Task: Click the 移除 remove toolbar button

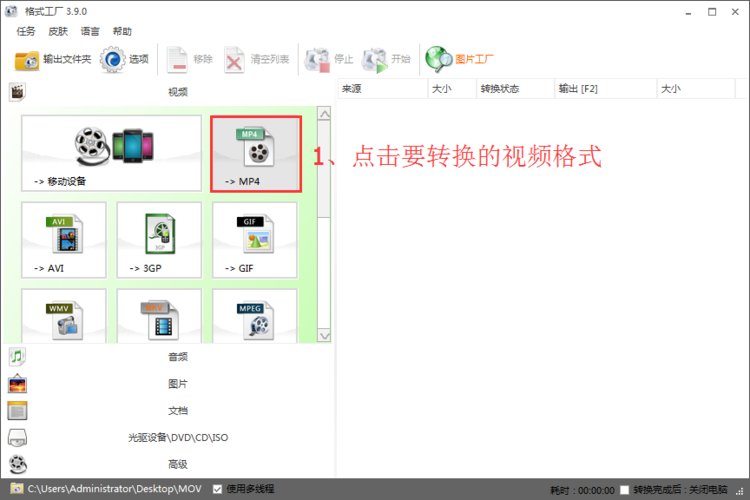Action: coord(189,59)
